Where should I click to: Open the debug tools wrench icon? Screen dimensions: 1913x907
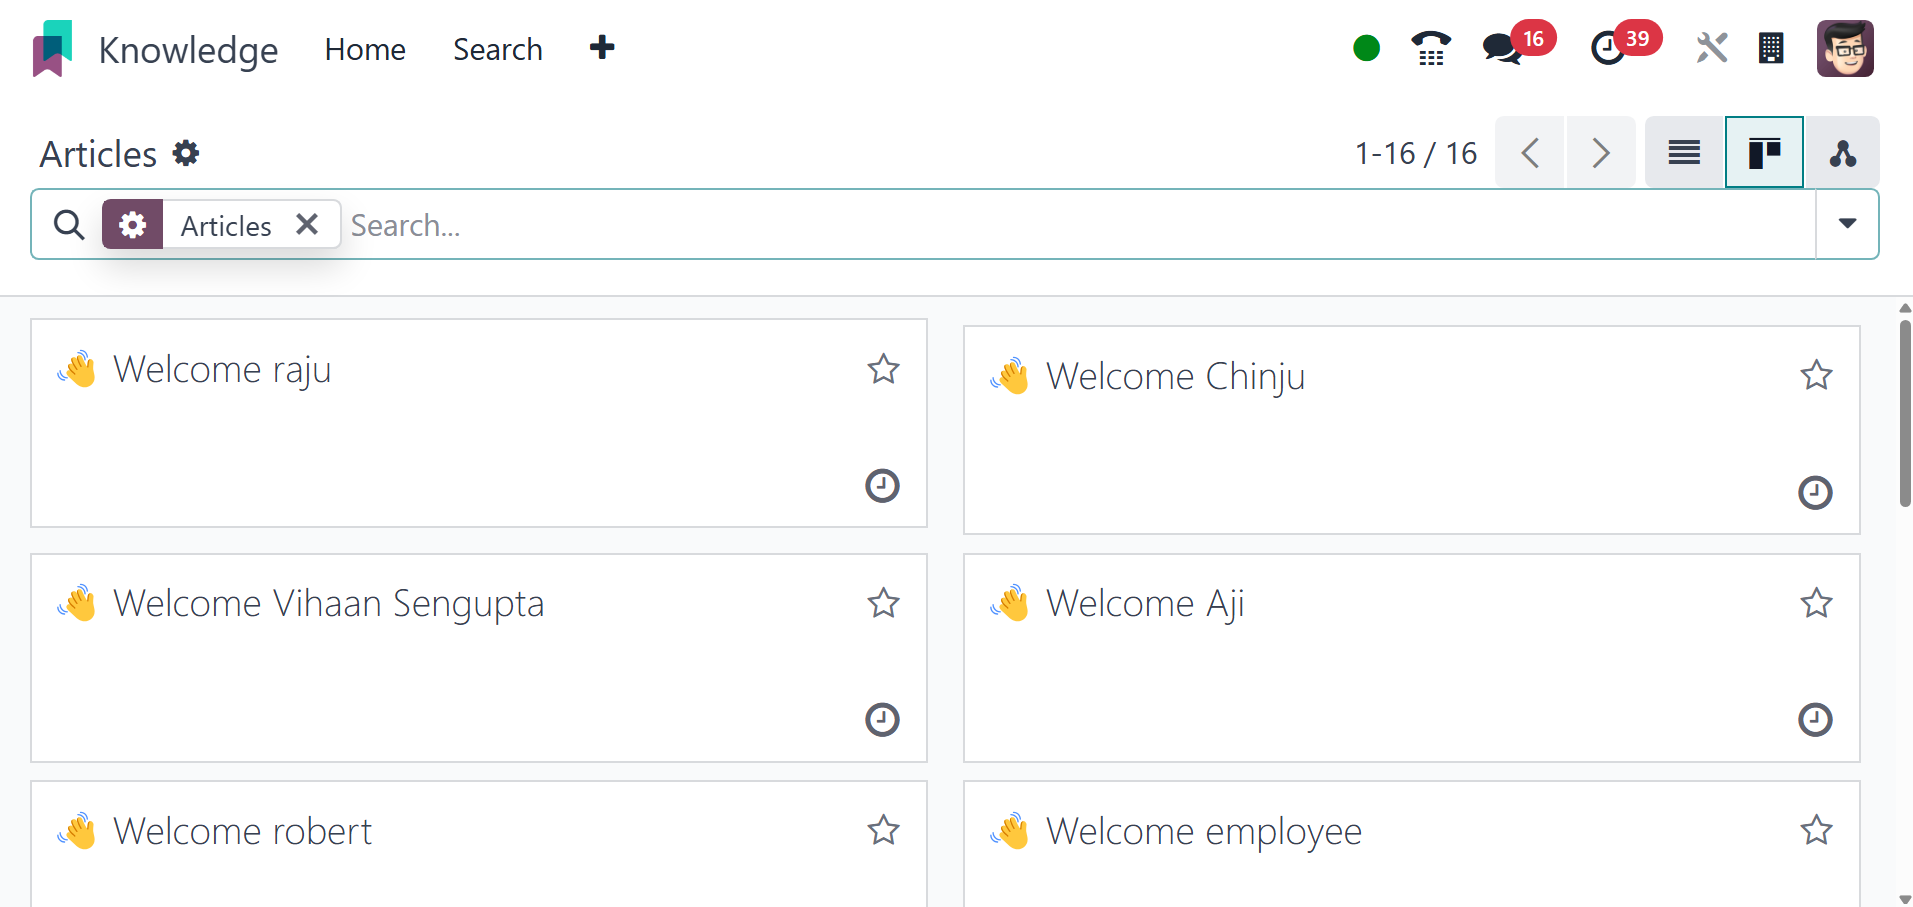tap(1711, 48)
